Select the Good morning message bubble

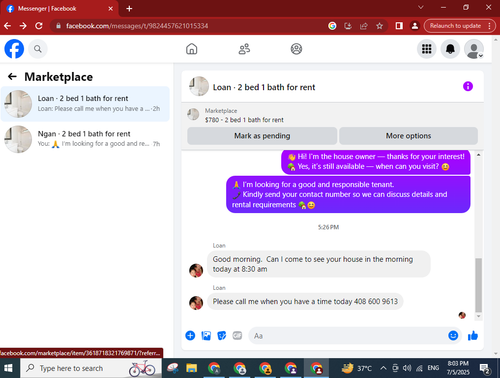tap(318, 264)
